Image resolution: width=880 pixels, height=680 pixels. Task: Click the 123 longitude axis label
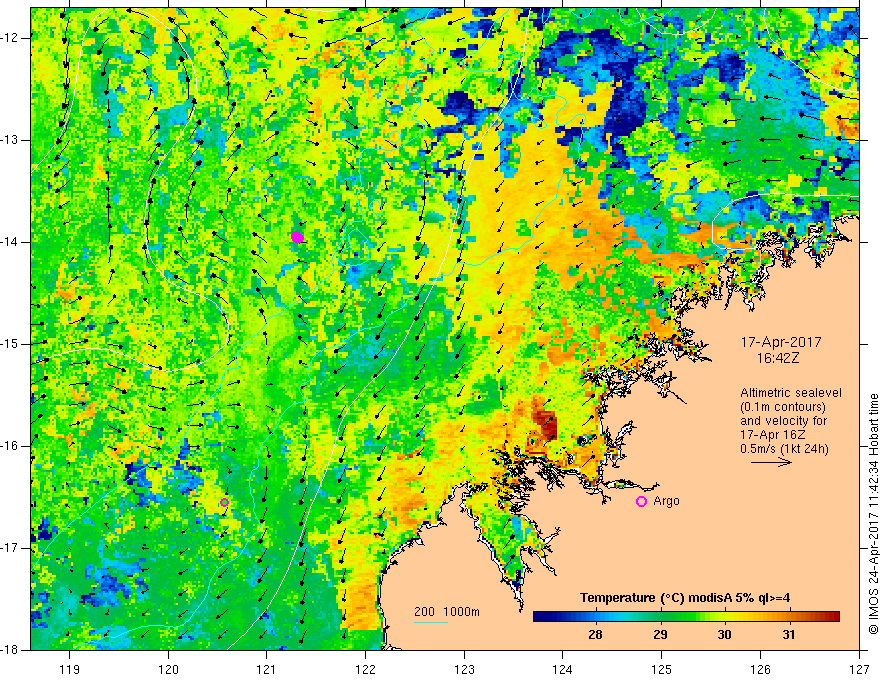[464, 670]
